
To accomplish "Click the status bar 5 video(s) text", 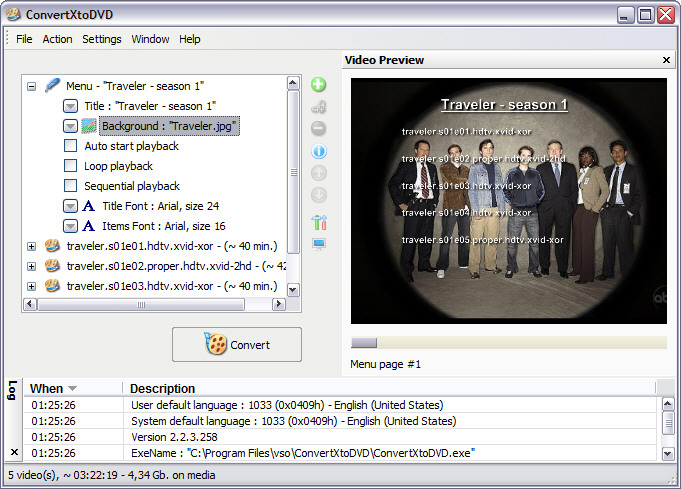I will click(112, 475).
